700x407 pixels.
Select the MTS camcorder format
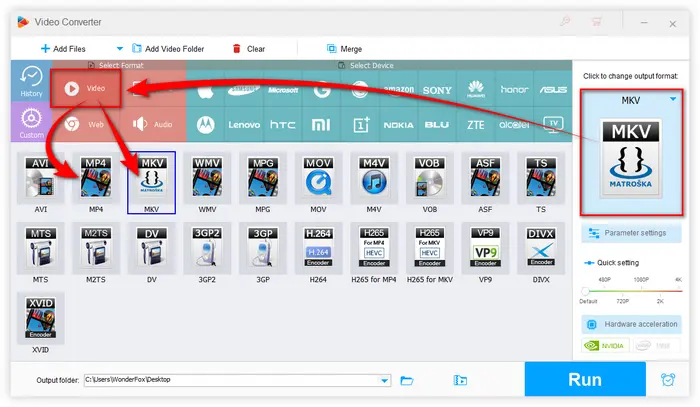(41, 248)
